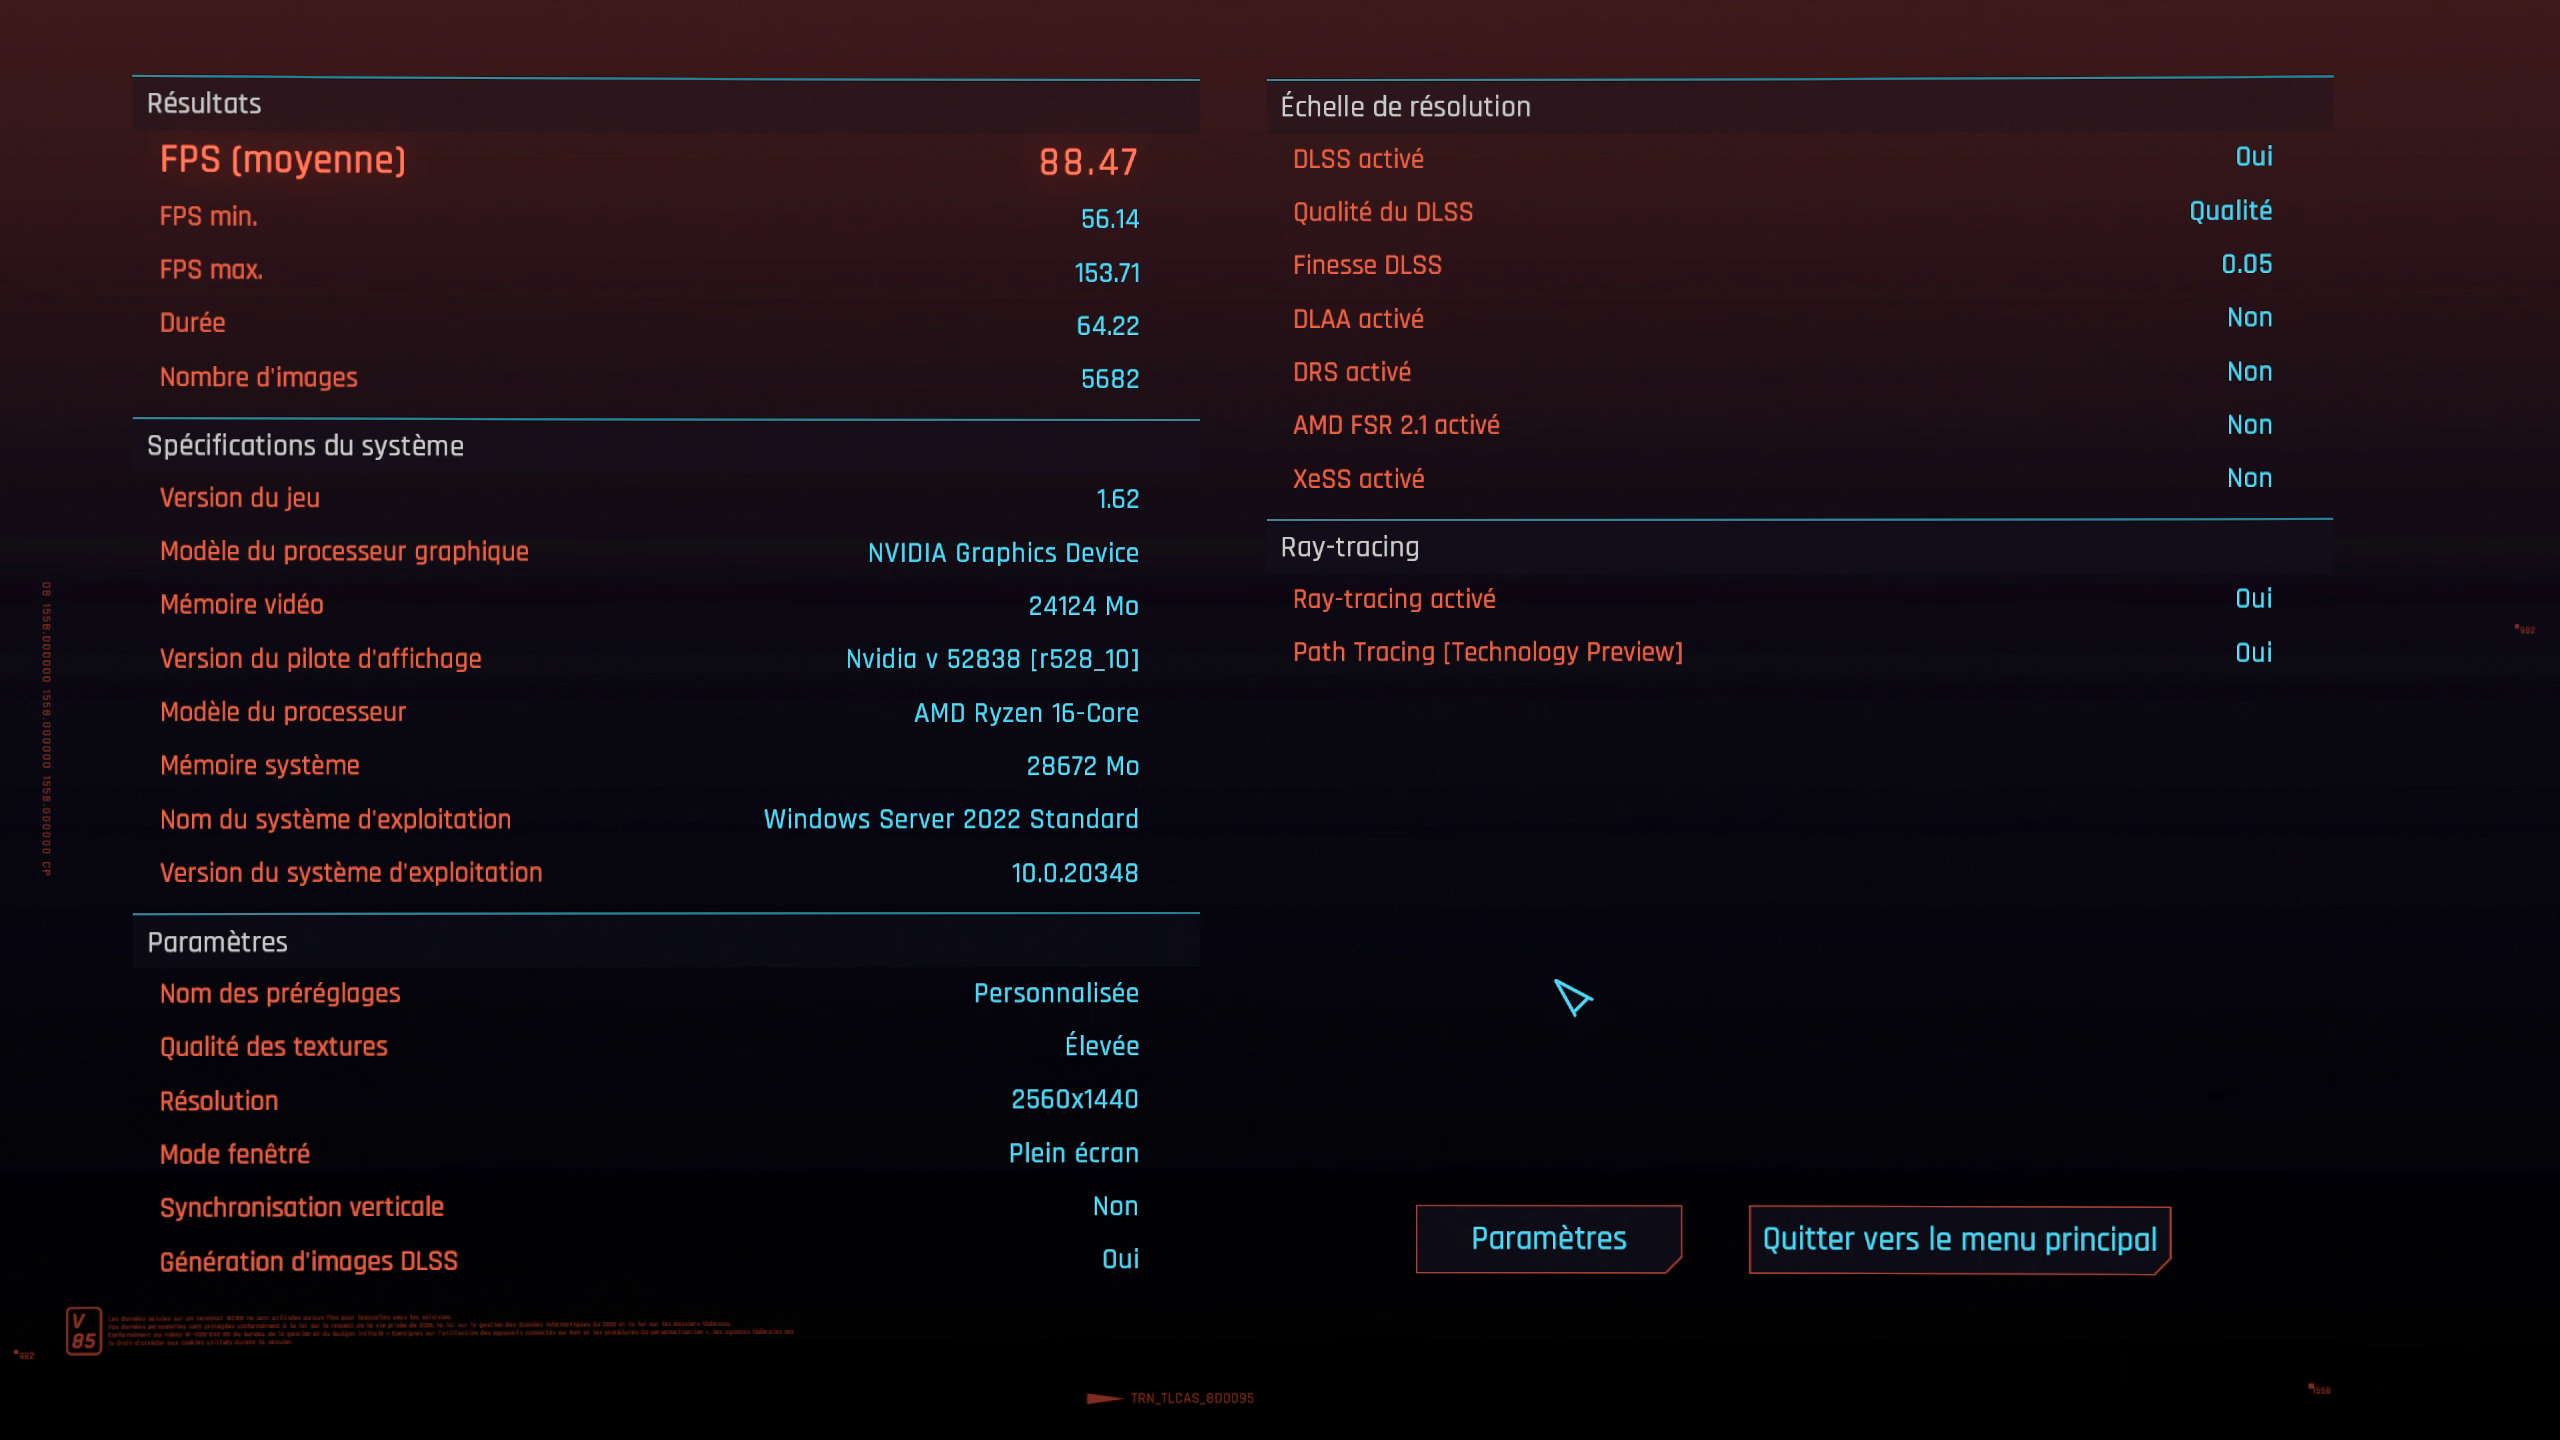Click the 2560x1440 resolution value
This screenshot has width=2560, height=1440.
1074,1100
